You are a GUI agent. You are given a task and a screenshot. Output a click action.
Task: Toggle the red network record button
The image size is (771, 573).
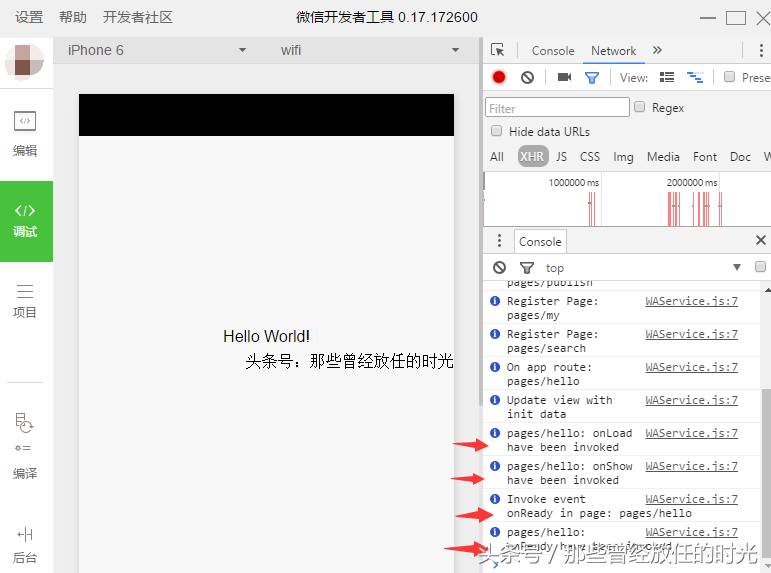coord(499,77)
